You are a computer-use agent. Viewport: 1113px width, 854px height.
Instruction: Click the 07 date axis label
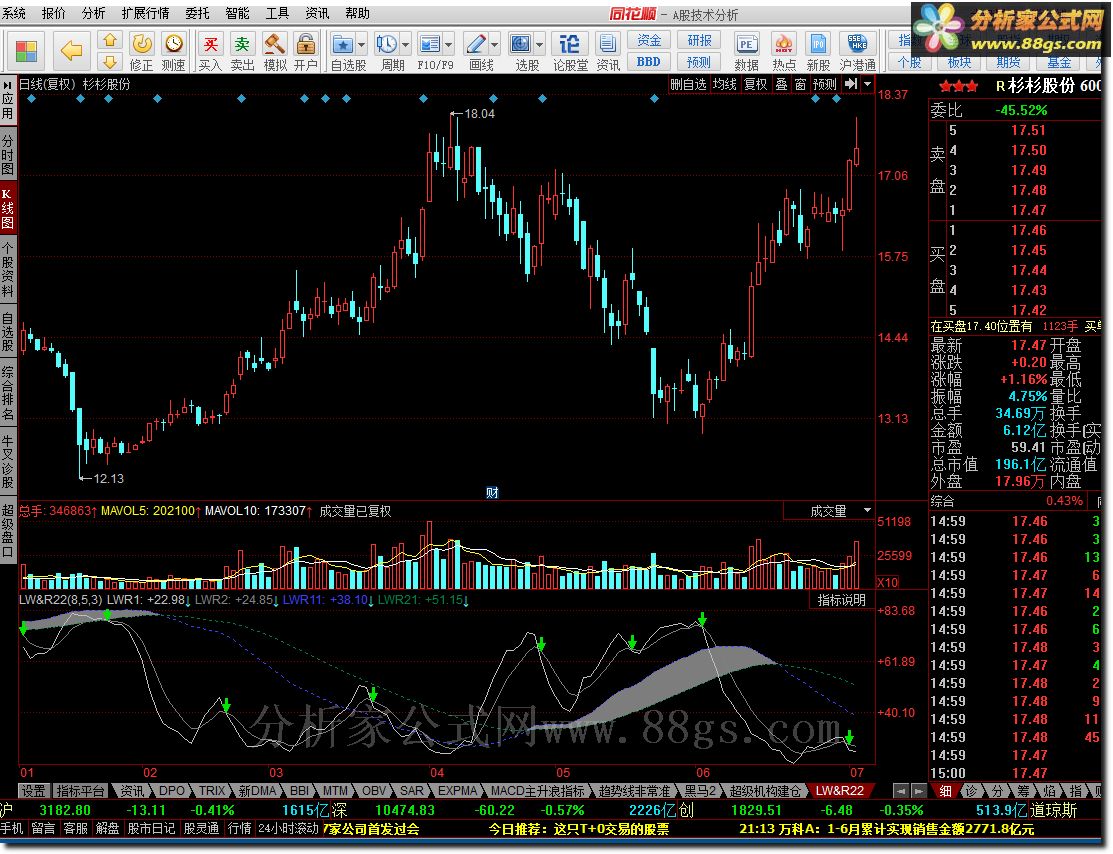(857, 773)
